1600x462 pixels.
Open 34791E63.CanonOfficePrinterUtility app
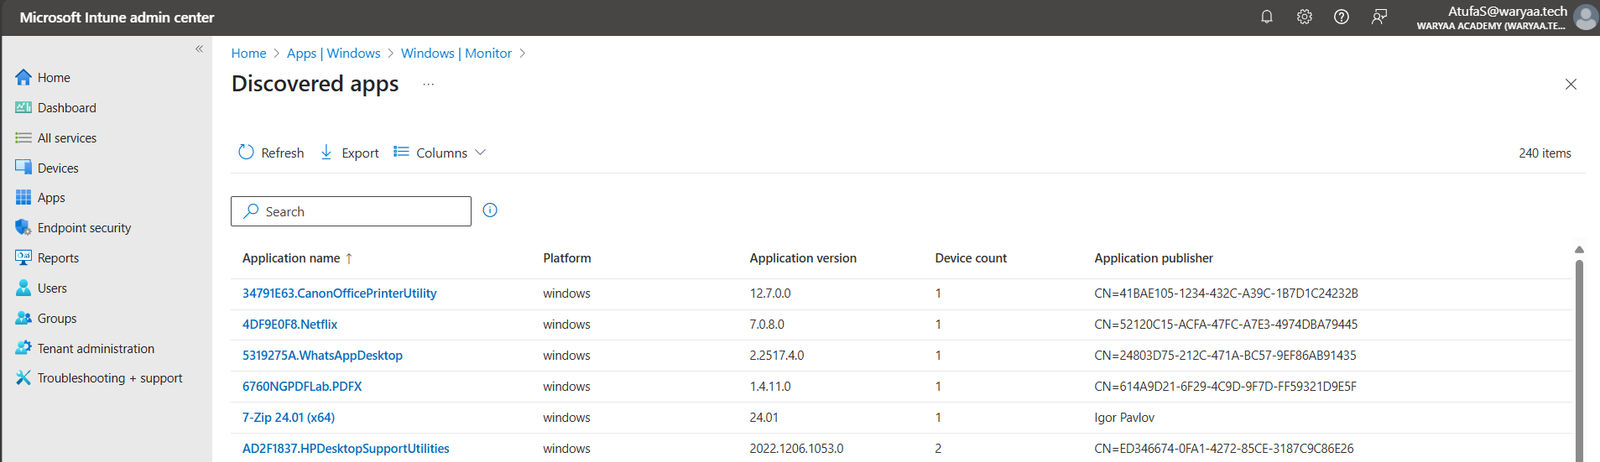(x=339, y=293)
